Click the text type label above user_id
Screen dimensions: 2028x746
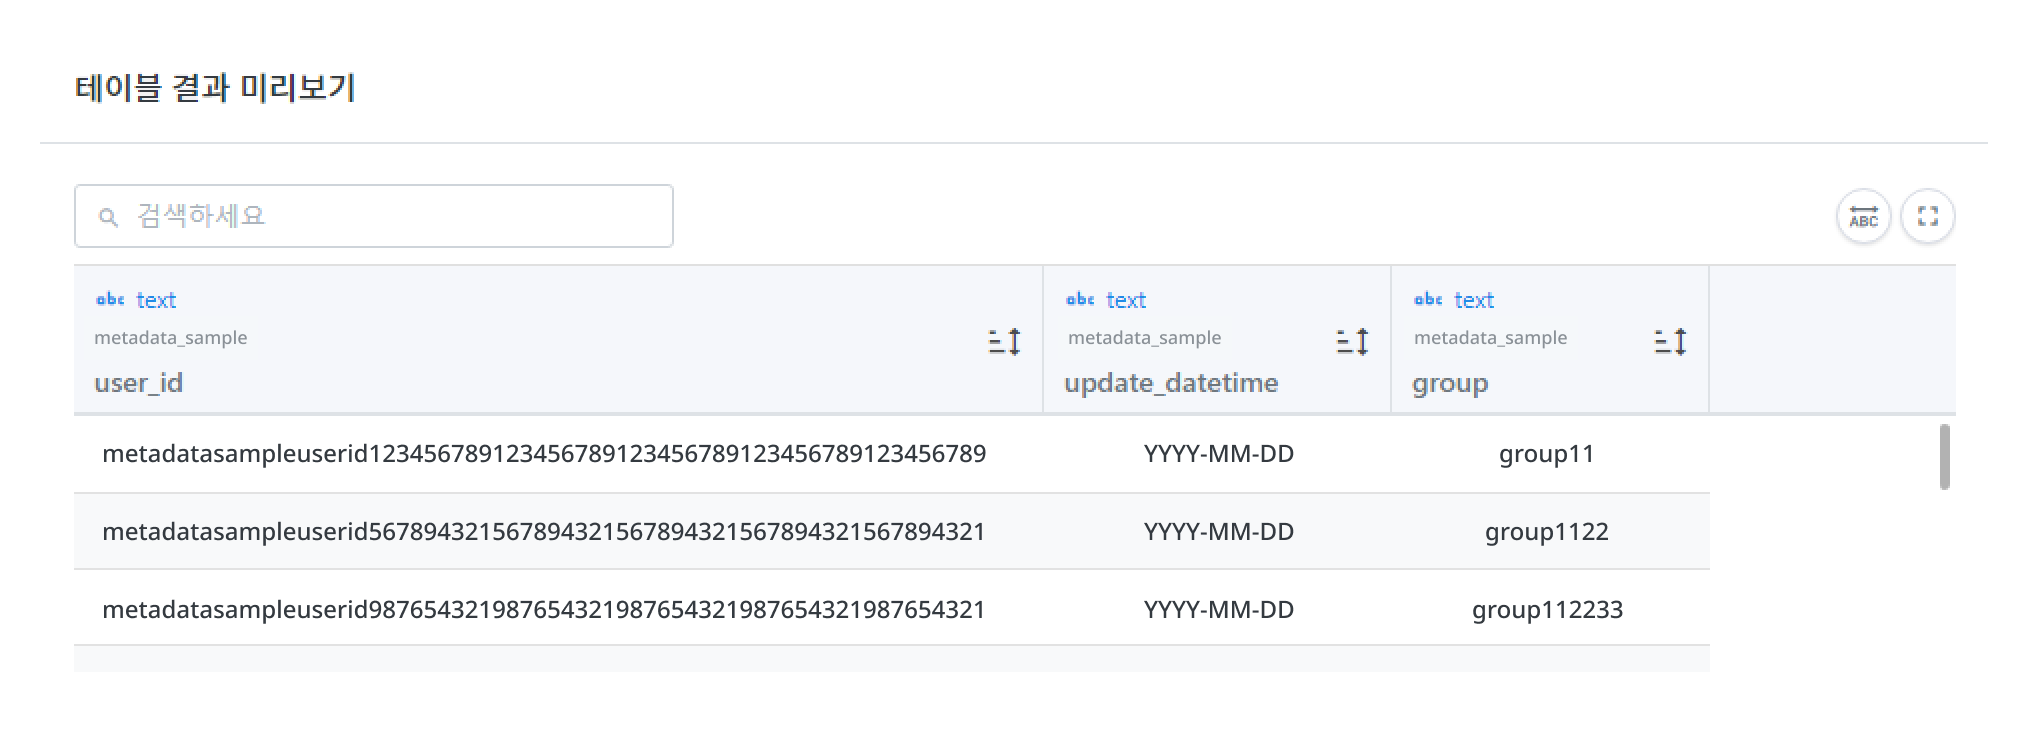coord(156,300)
